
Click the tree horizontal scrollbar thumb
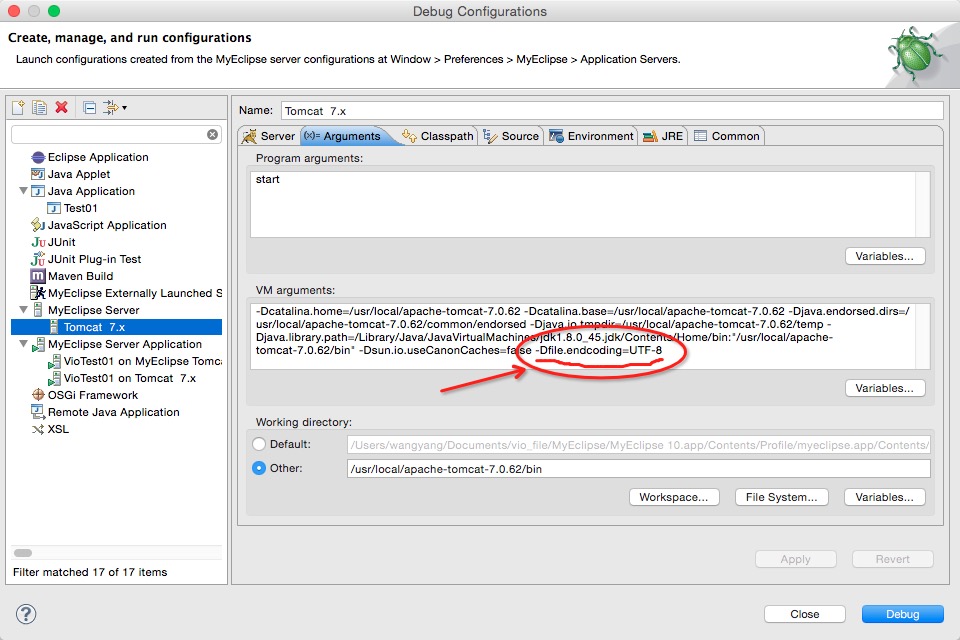(23, 553)
